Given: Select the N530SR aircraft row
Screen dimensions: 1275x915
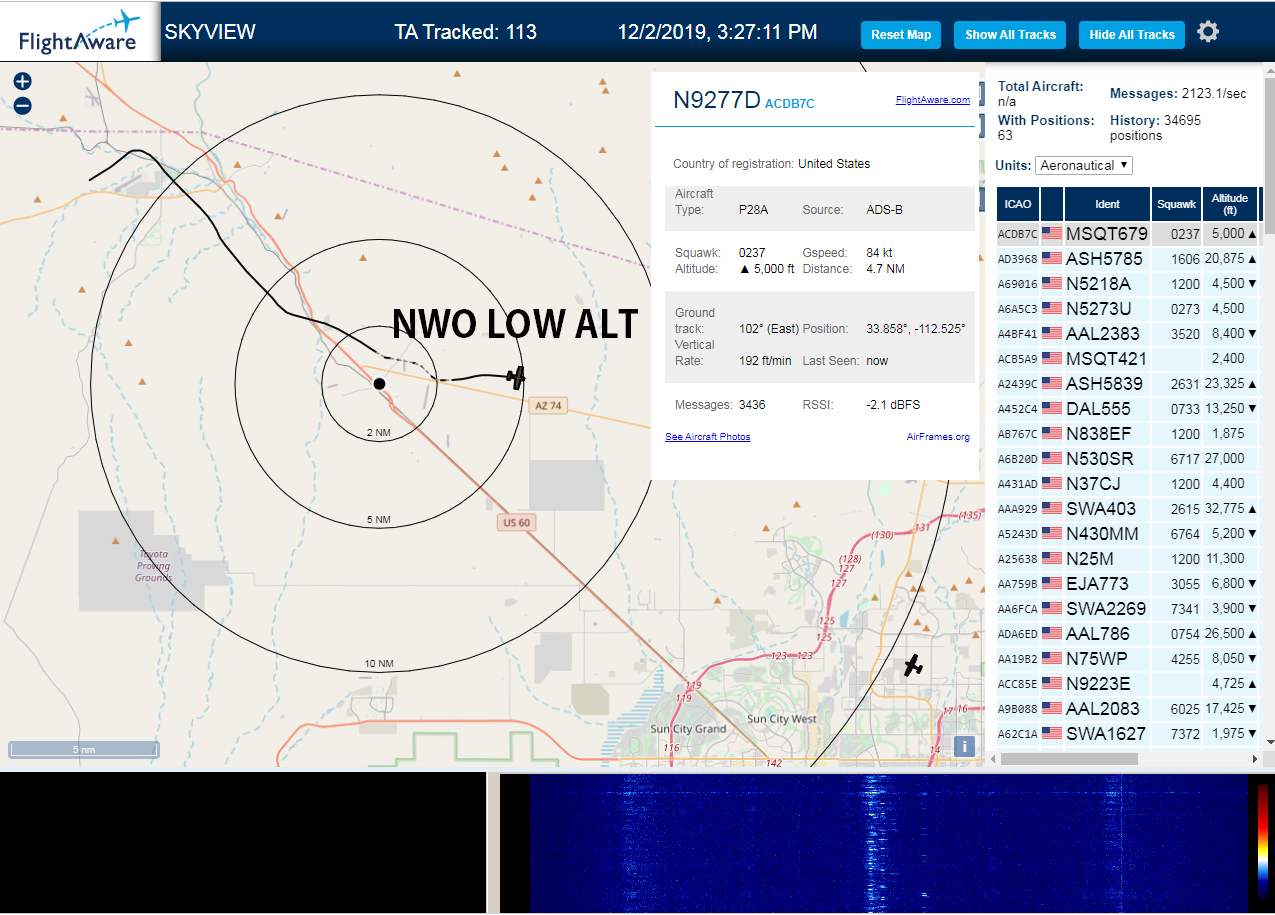Looking at the screenshot, I should pos(1128,459).
